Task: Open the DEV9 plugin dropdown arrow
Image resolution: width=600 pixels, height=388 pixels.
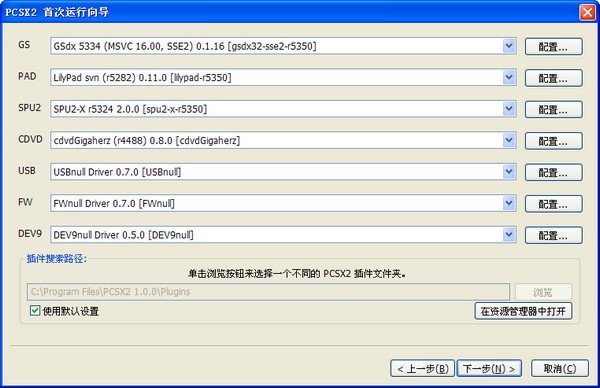Action: point(509,235)
